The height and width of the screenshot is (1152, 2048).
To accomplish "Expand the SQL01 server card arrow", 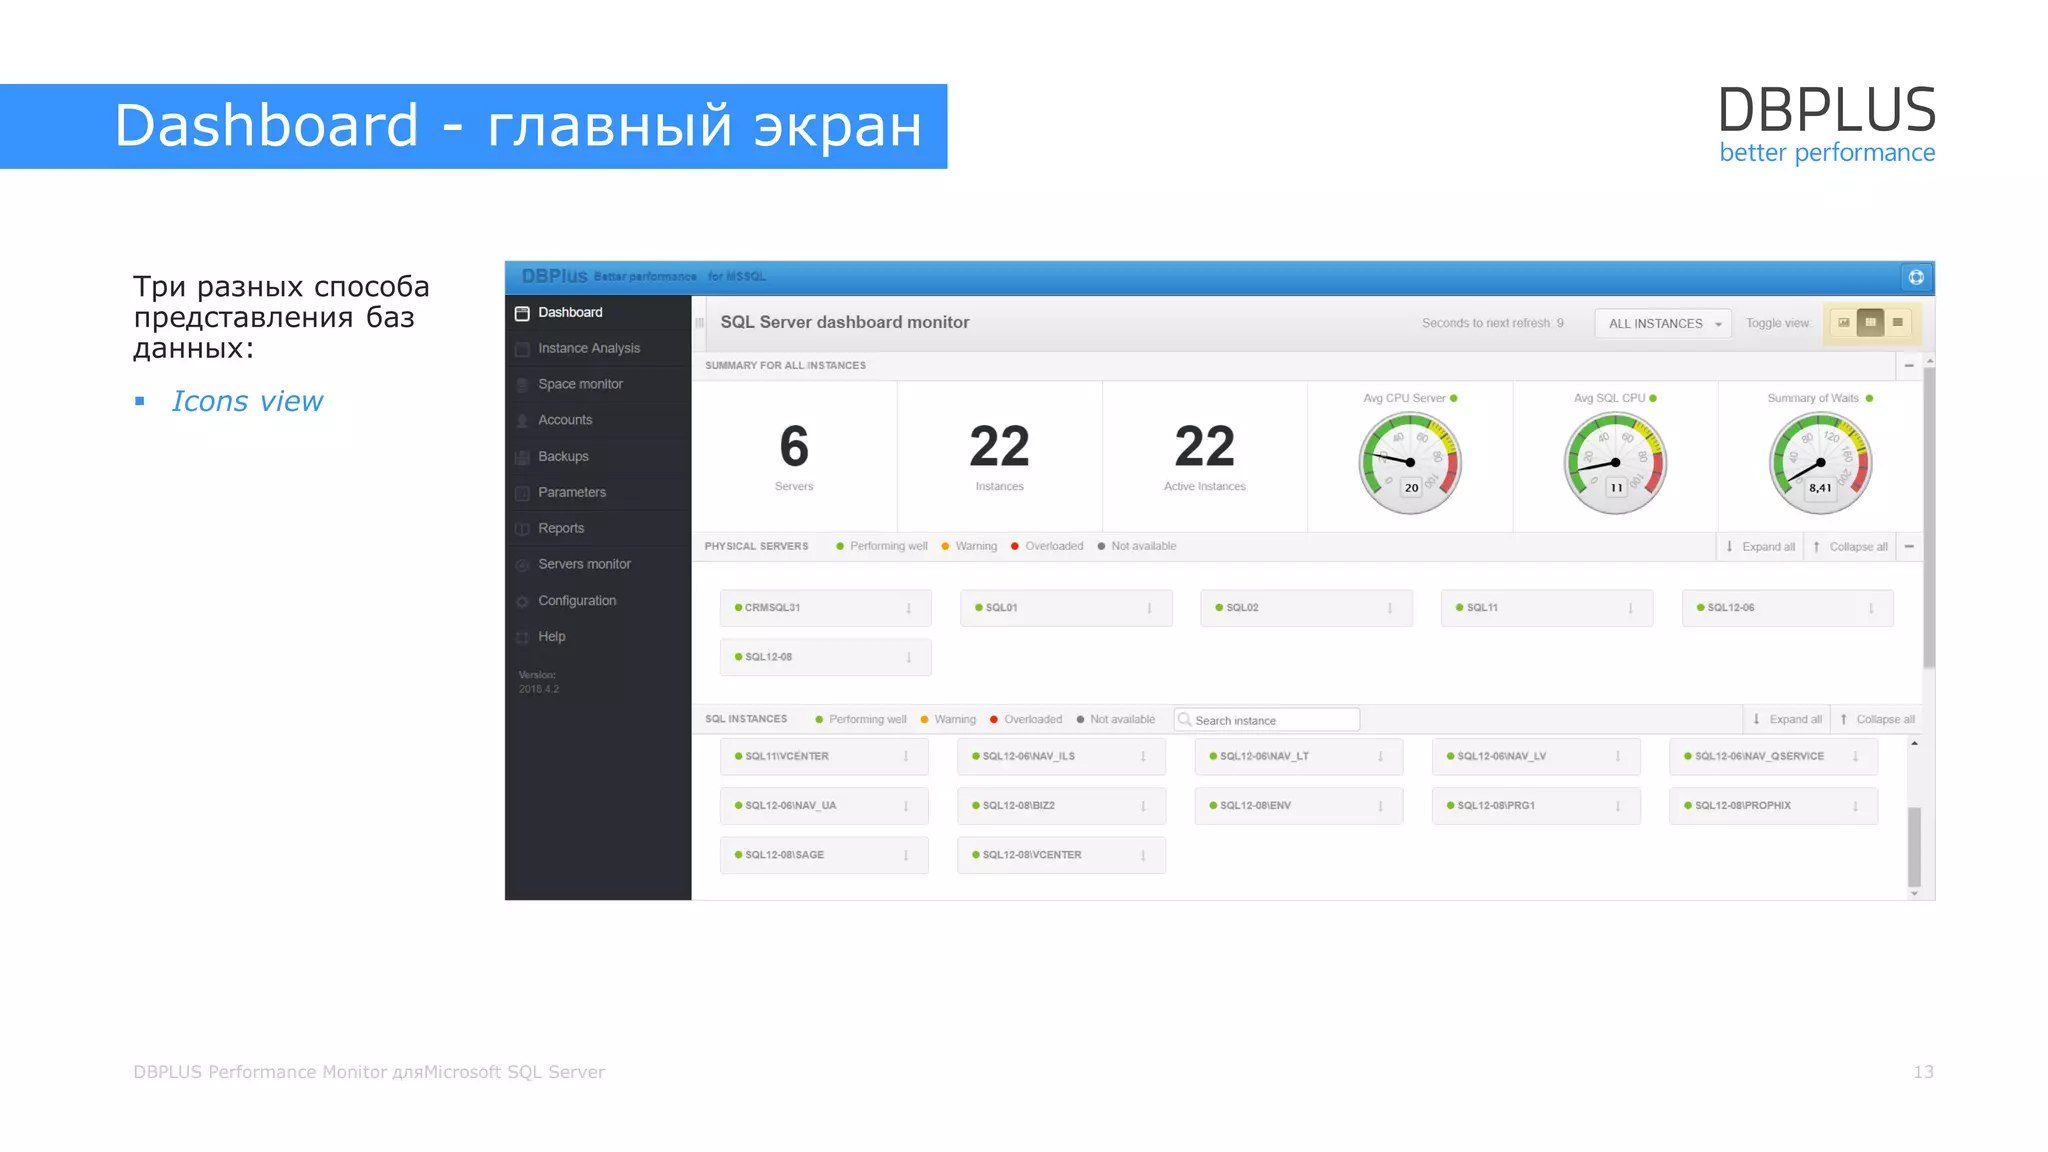I will pyautogui.click(x=1149, y=608).
